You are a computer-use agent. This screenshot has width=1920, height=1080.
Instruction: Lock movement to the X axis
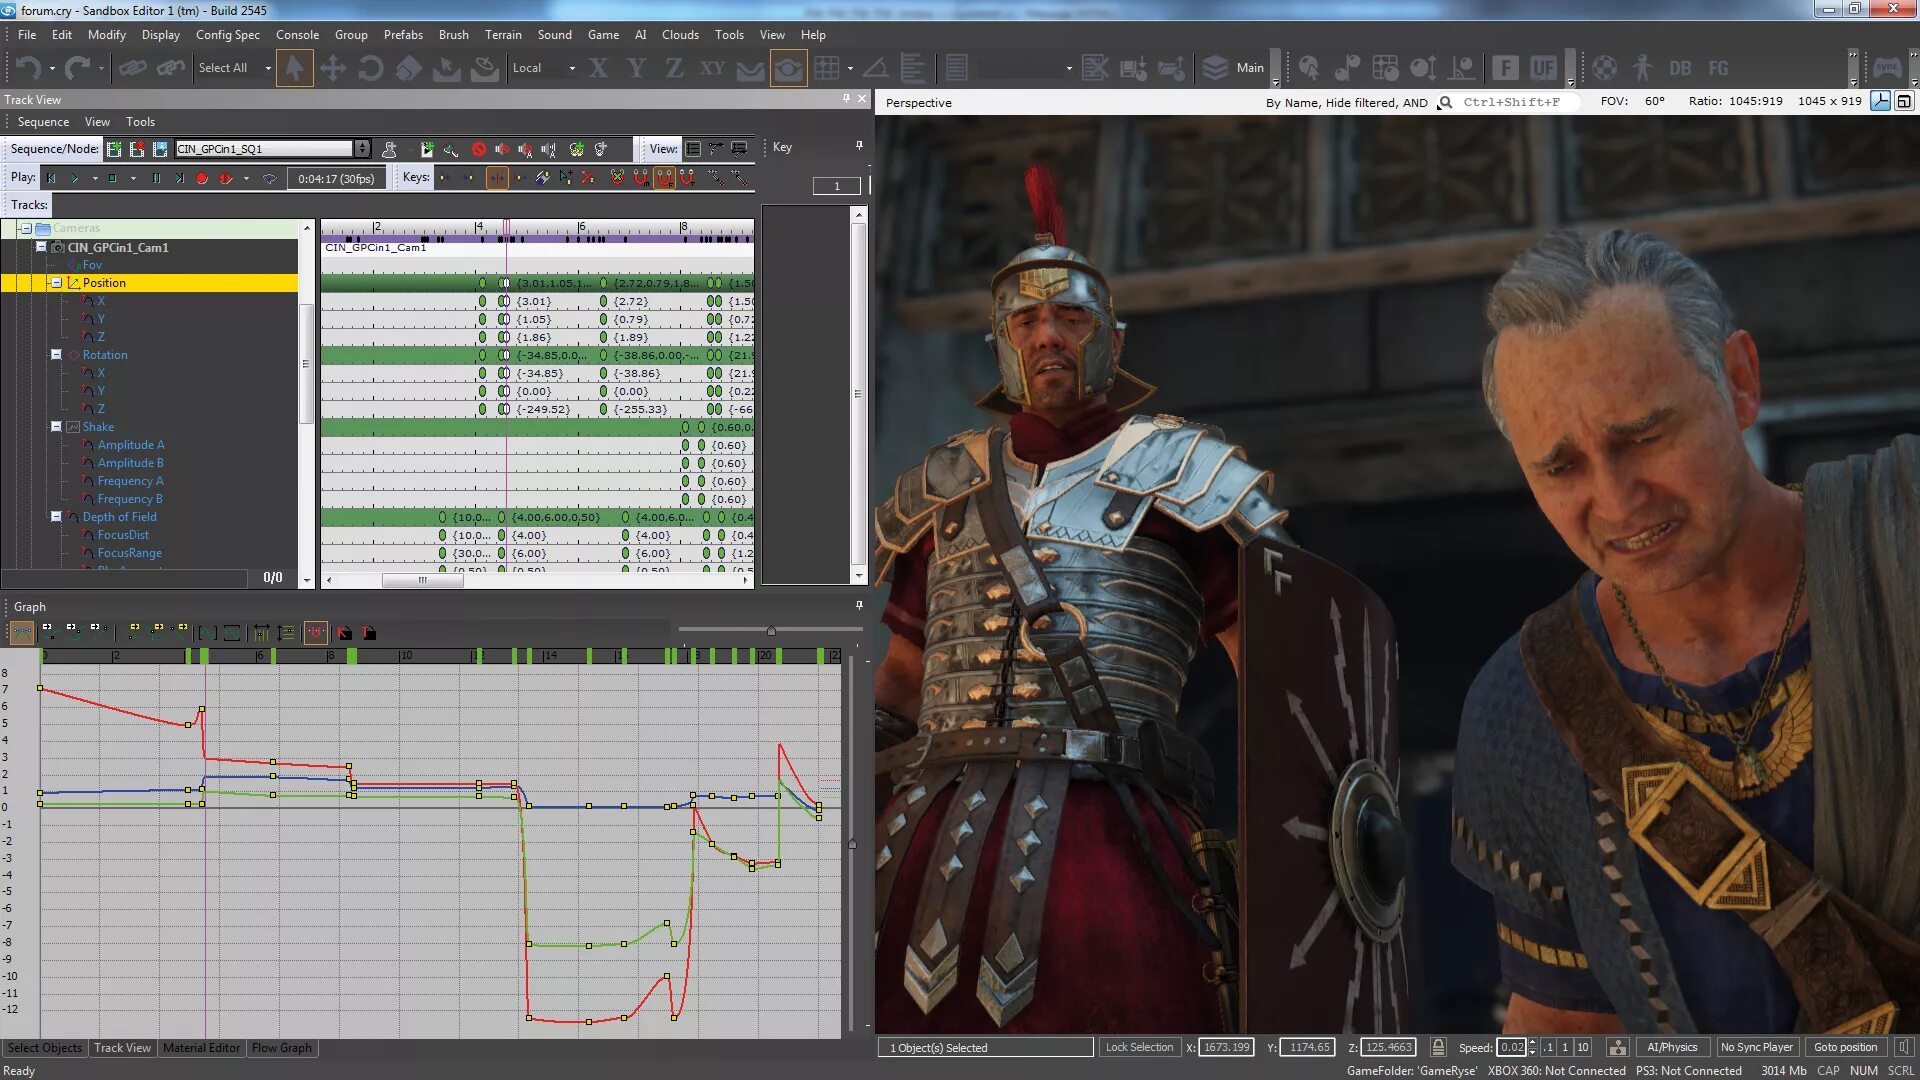click(598, 68)
